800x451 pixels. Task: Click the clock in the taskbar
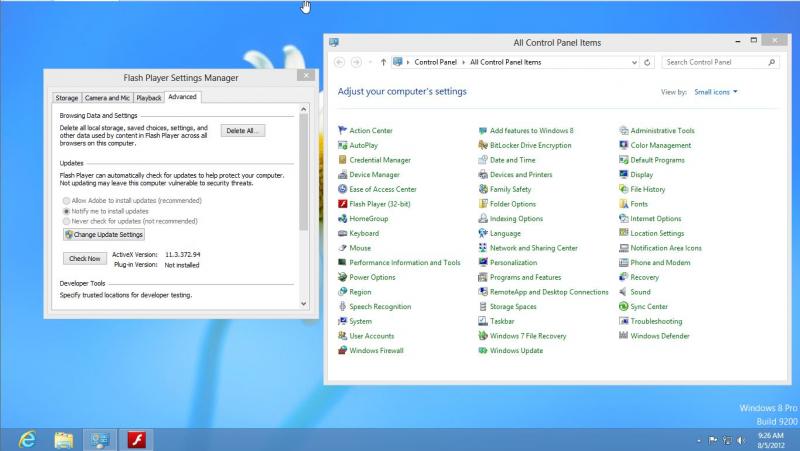coord(770,440)
